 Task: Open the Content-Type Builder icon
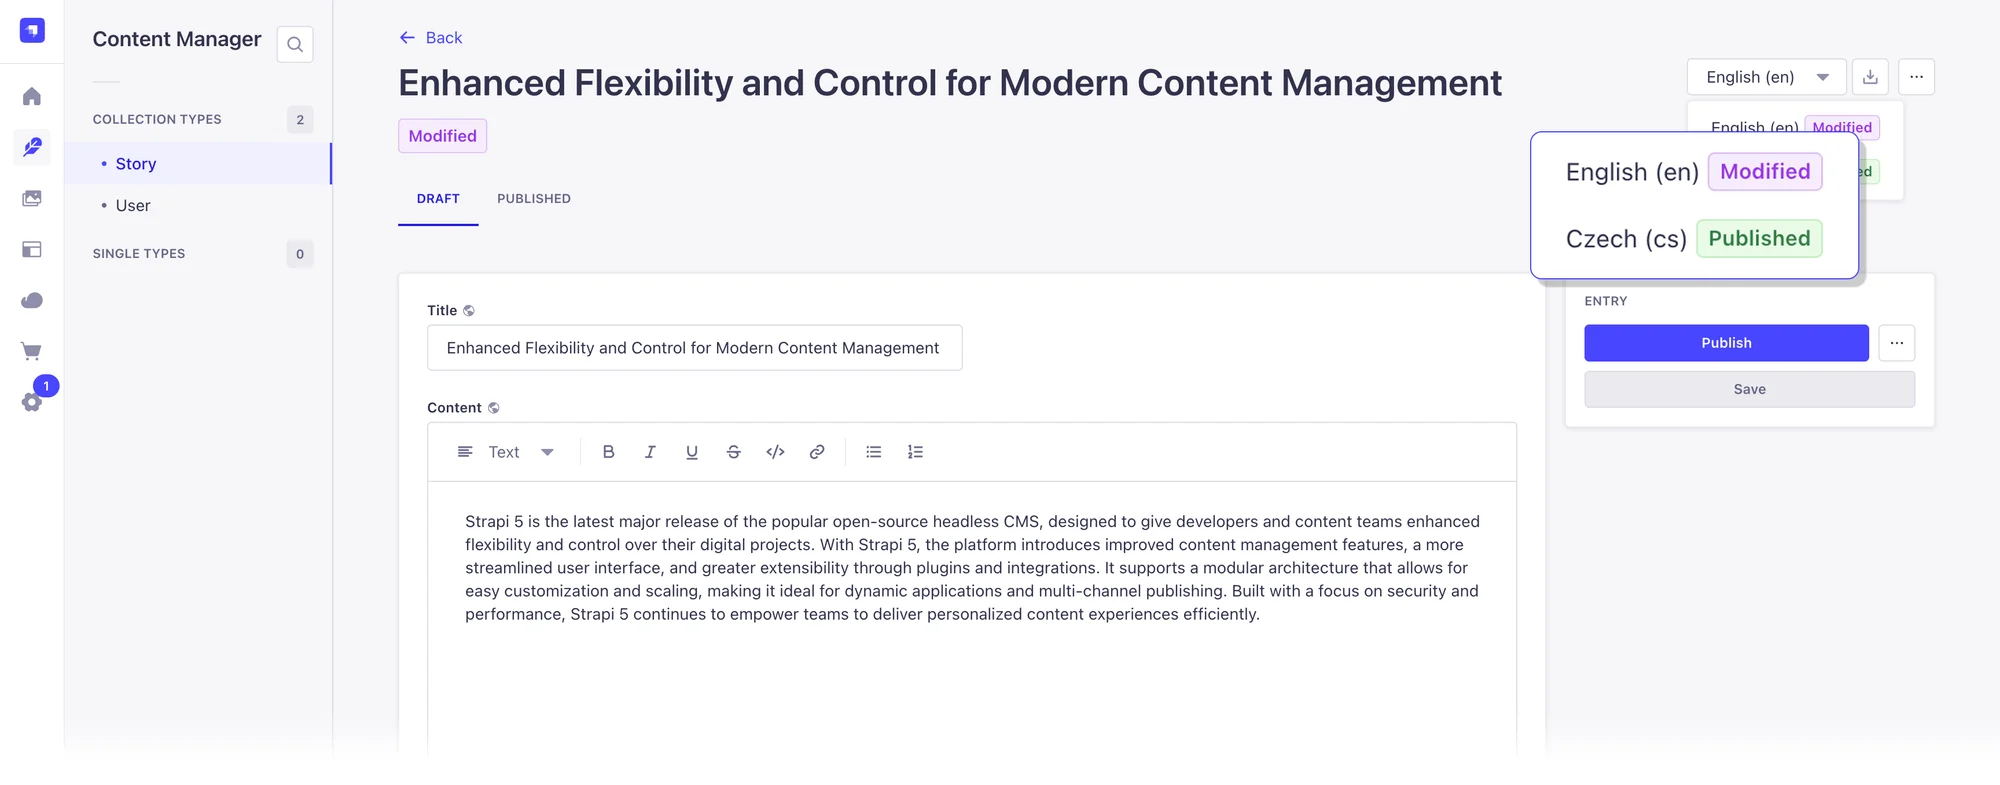(x=32, y=249)
